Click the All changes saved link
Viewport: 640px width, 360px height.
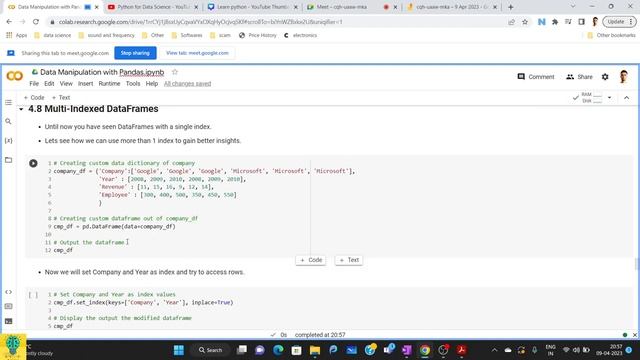(187, 84)
